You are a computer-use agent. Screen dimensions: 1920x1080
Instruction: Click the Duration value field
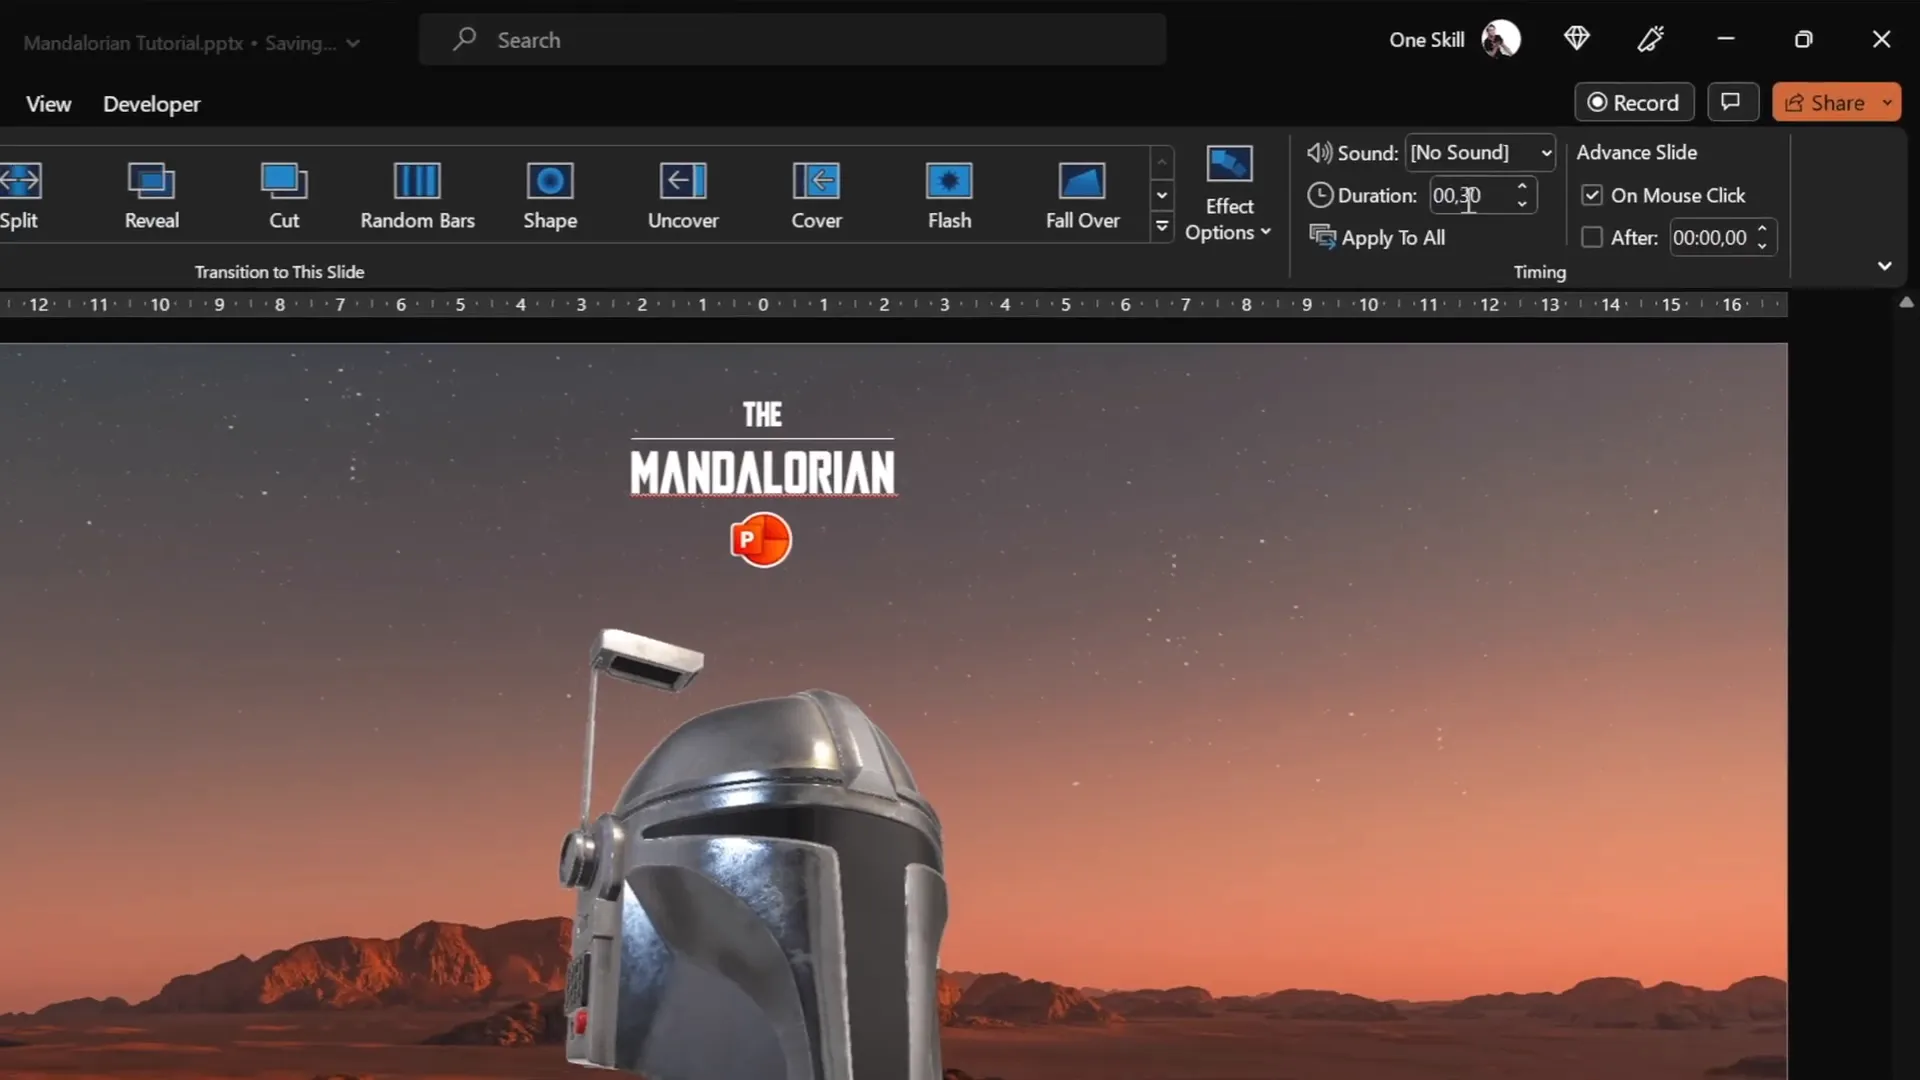pyautogui.click(x=1470, y=196)
